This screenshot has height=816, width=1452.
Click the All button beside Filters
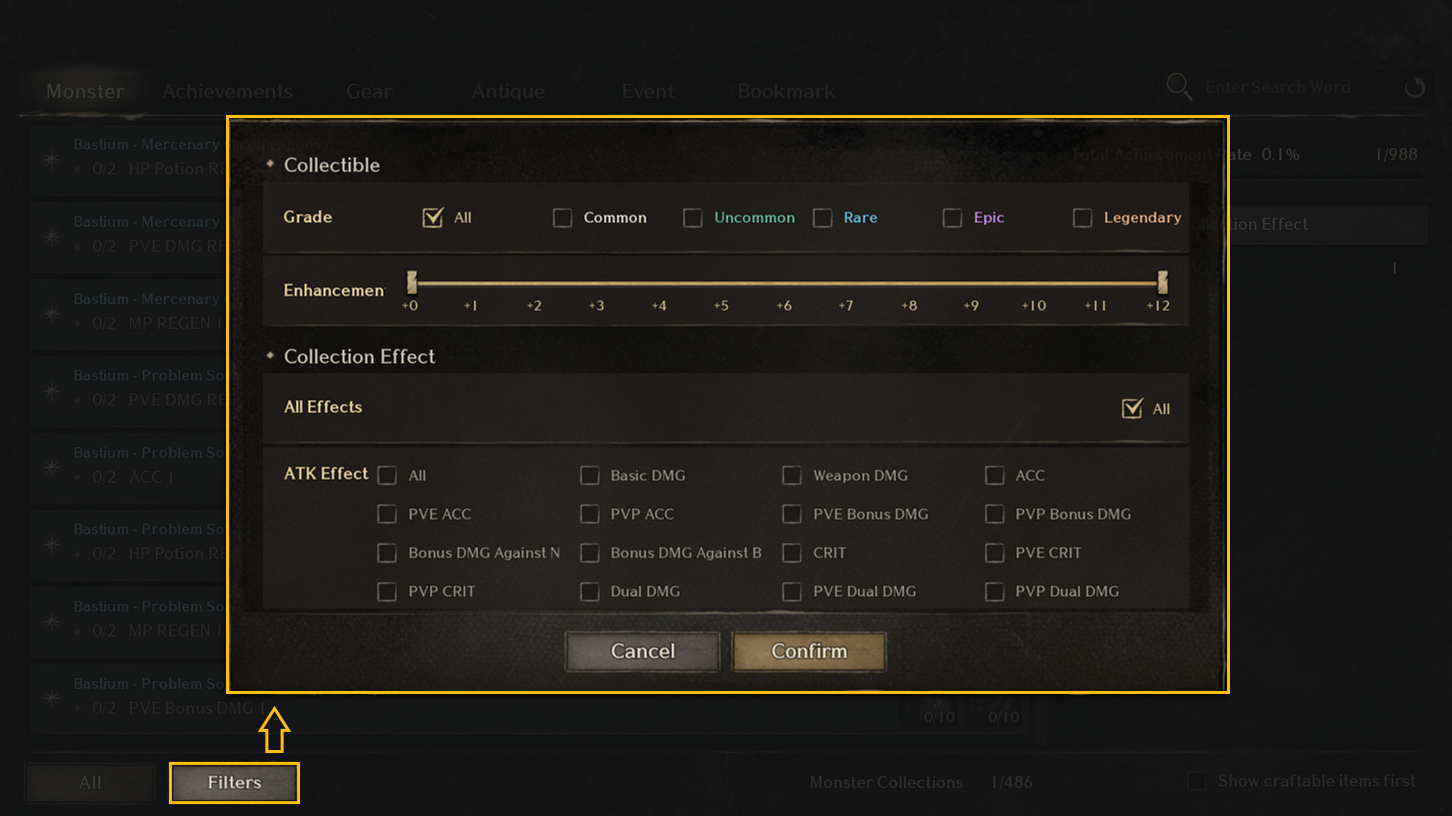tap(90, 783)
